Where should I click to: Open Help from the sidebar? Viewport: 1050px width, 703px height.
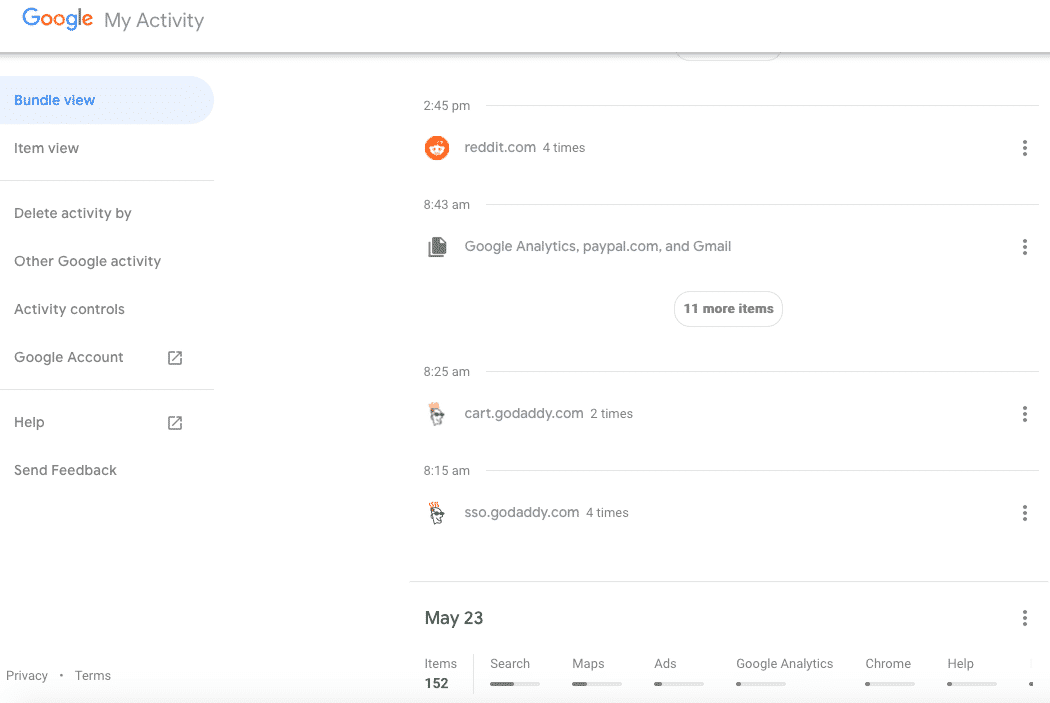29,422
